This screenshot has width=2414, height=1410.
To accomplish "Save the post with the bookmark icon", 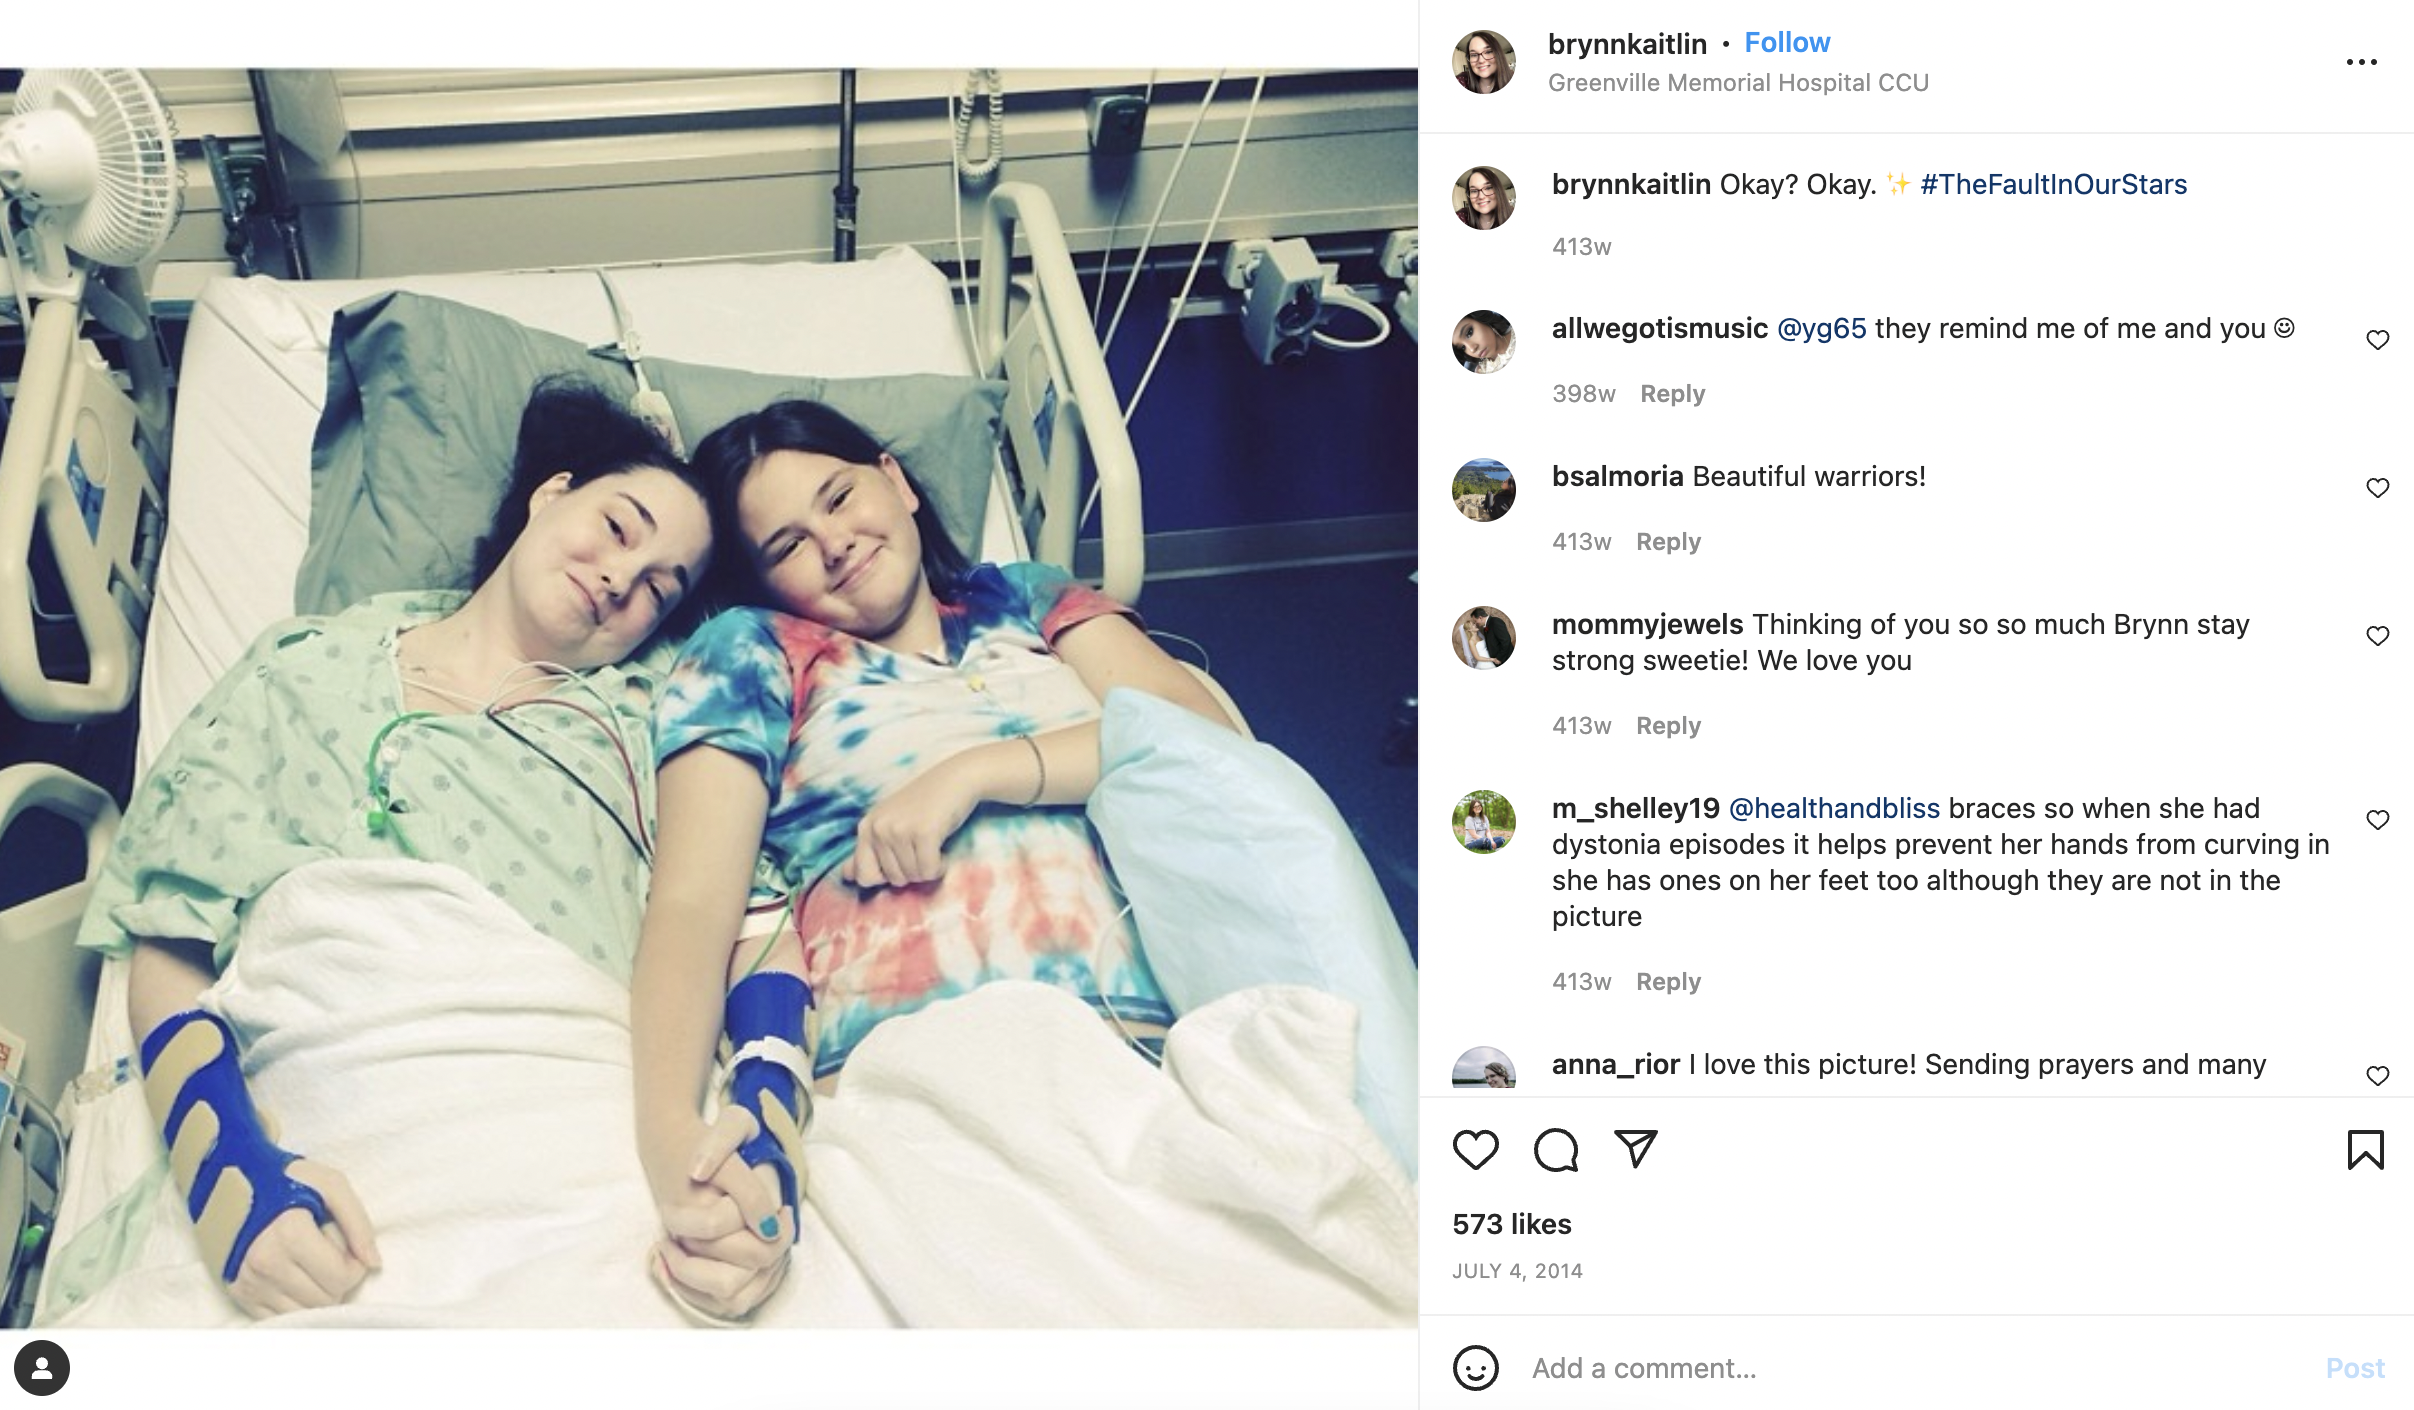I will pyautogui.click(x=2365, y=1150).
